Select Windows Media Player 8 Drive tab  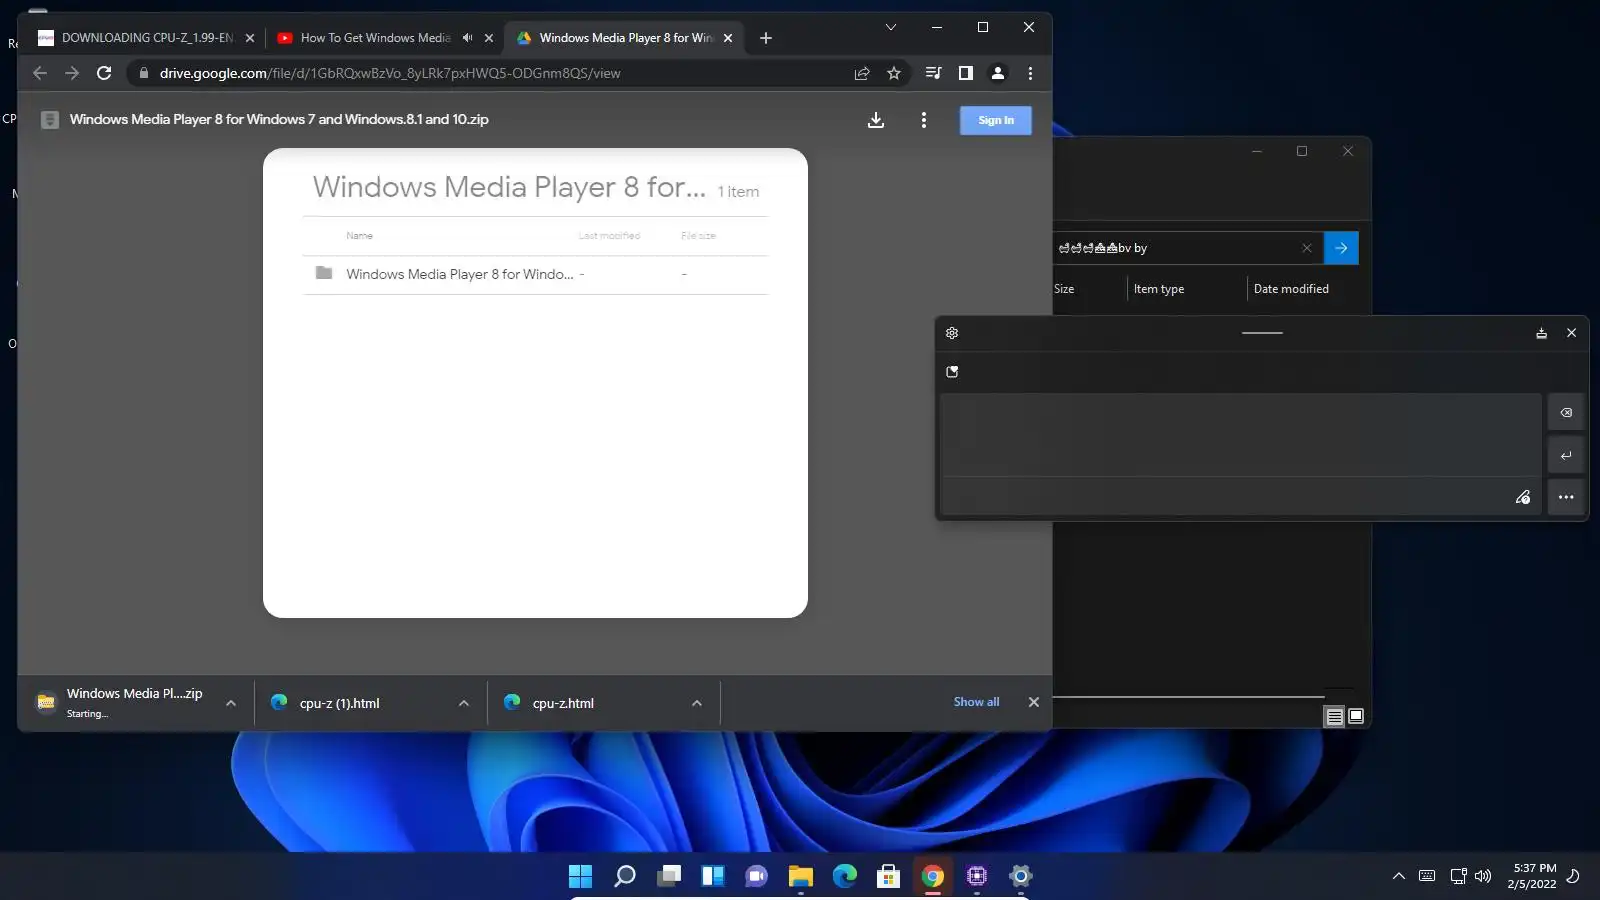(625, 38)
